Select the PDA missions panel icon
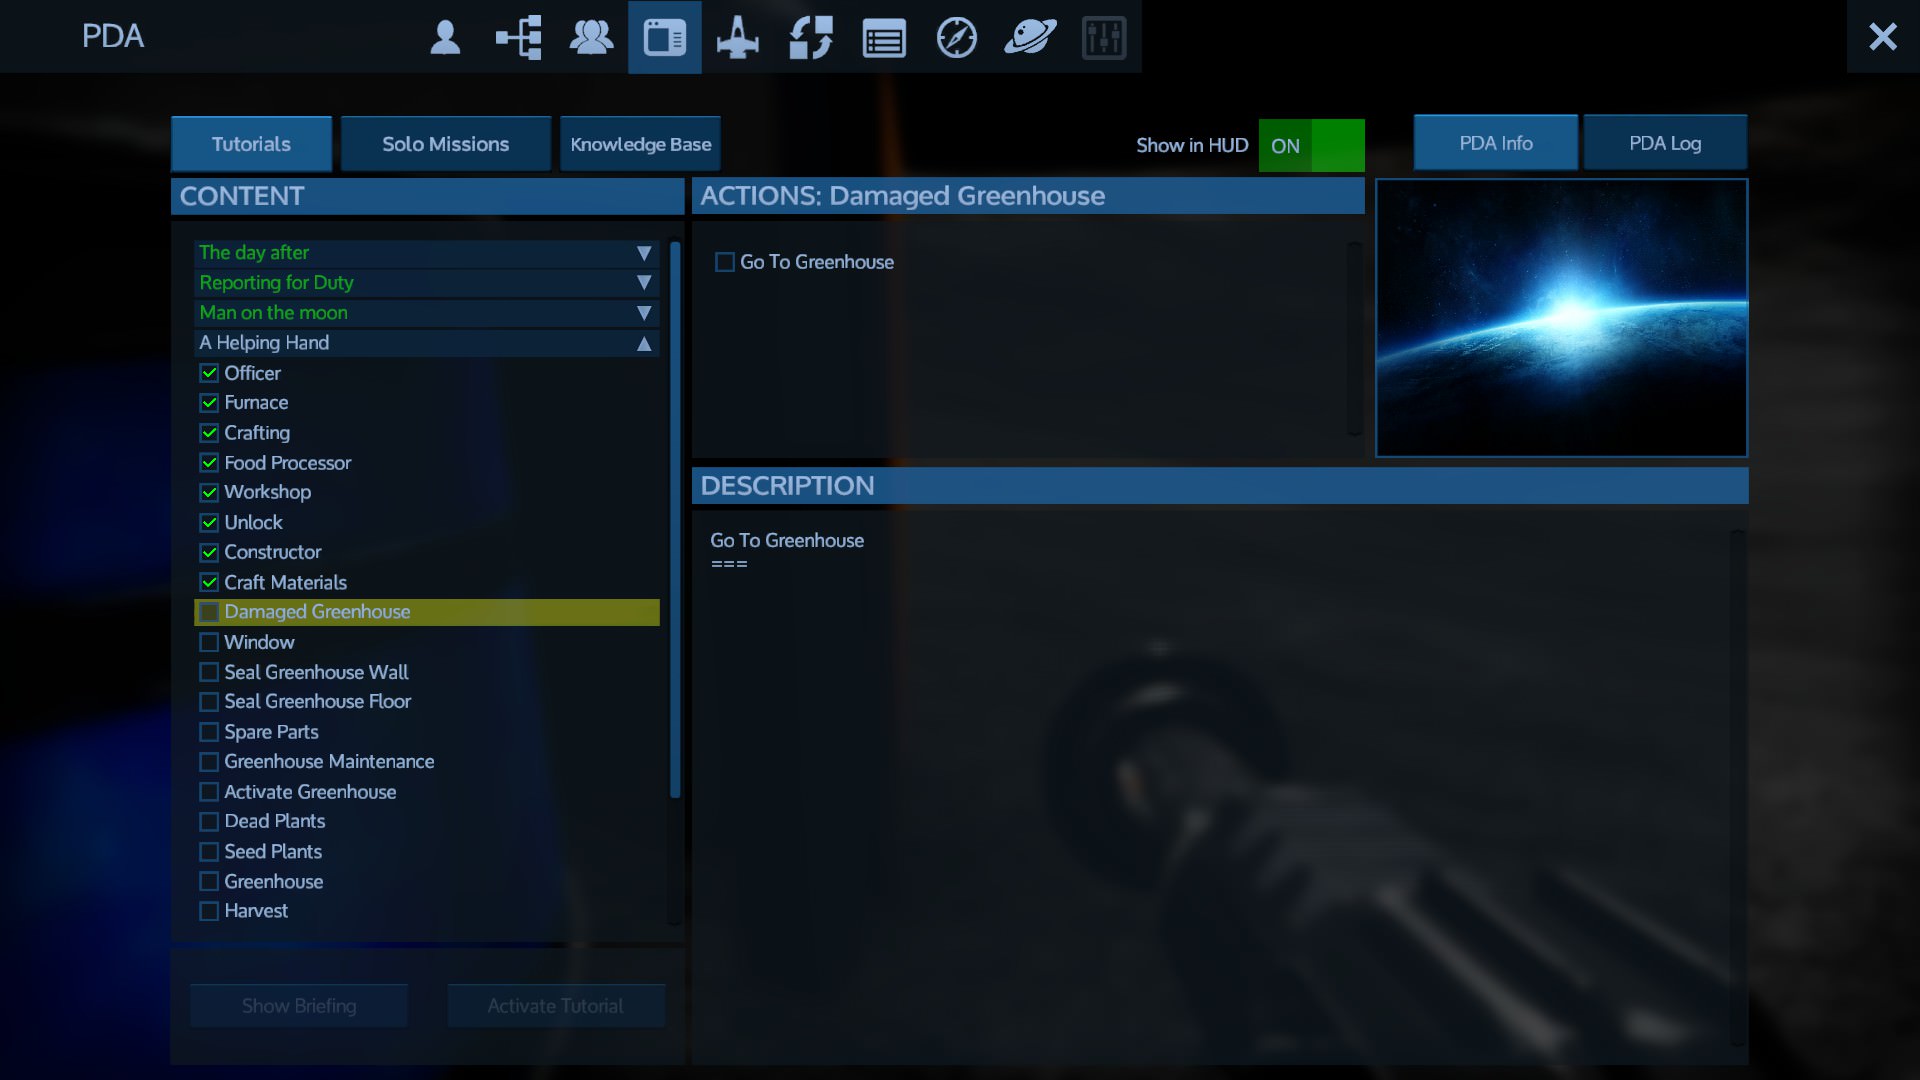Image resolution: width=1920 pixels, height=1080 pixels. pyautogui.click(x=665, y=38)
